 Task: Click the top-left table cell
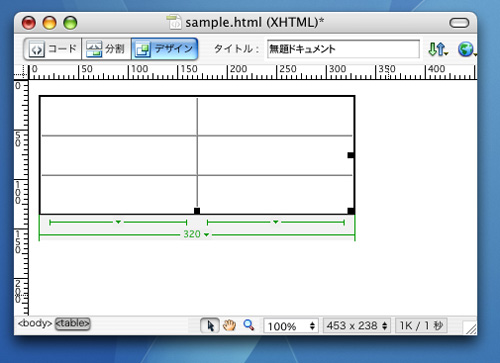(x=119, y=117)
